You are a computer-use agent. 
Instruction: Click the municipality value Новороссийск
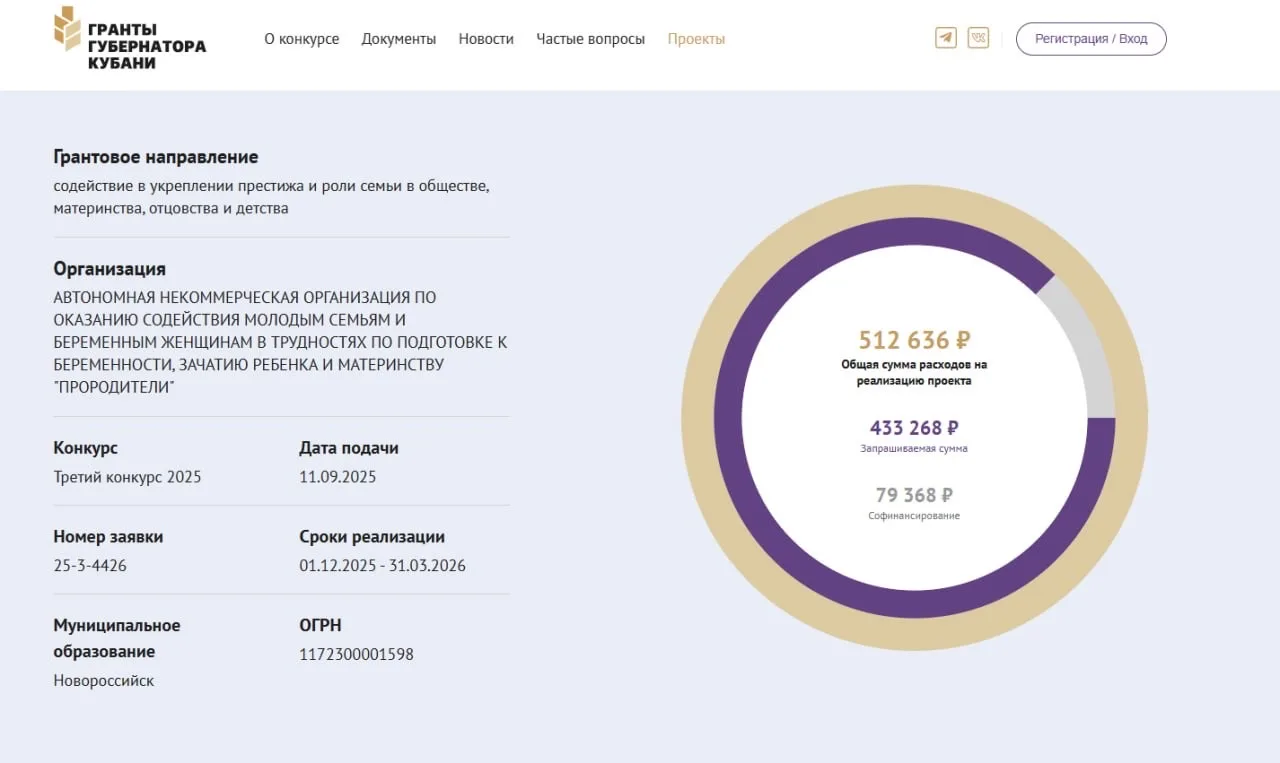click(x=104, y=681)
